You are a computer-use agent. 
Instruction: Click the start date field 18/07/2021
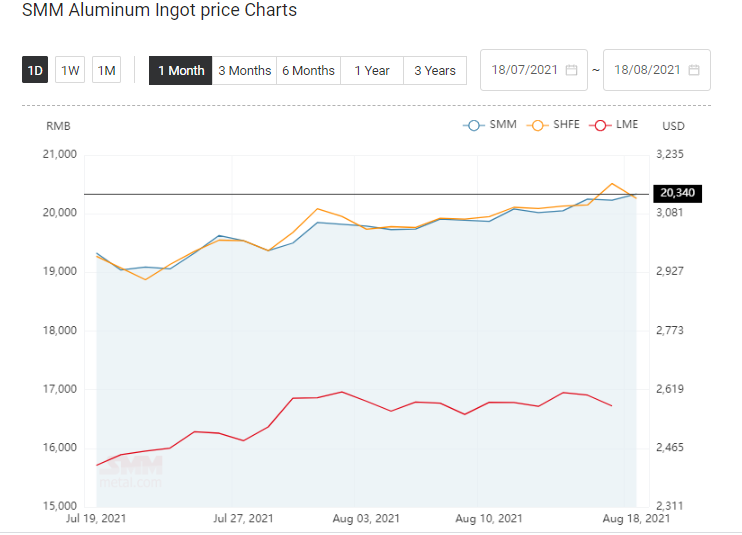point(534,70)
